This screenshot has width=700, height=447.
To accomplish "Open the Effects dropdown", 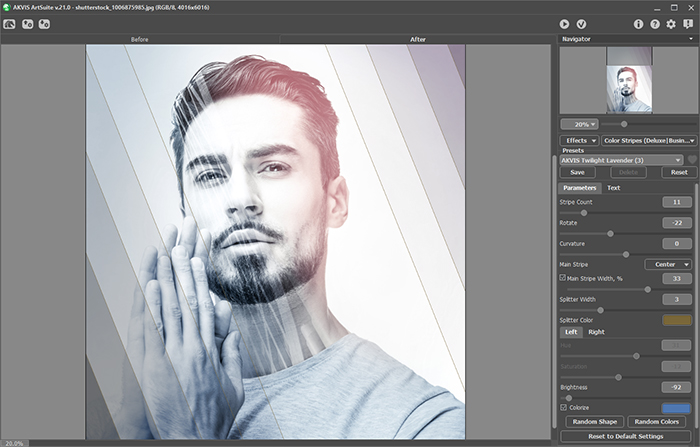I will pos(579,141).
